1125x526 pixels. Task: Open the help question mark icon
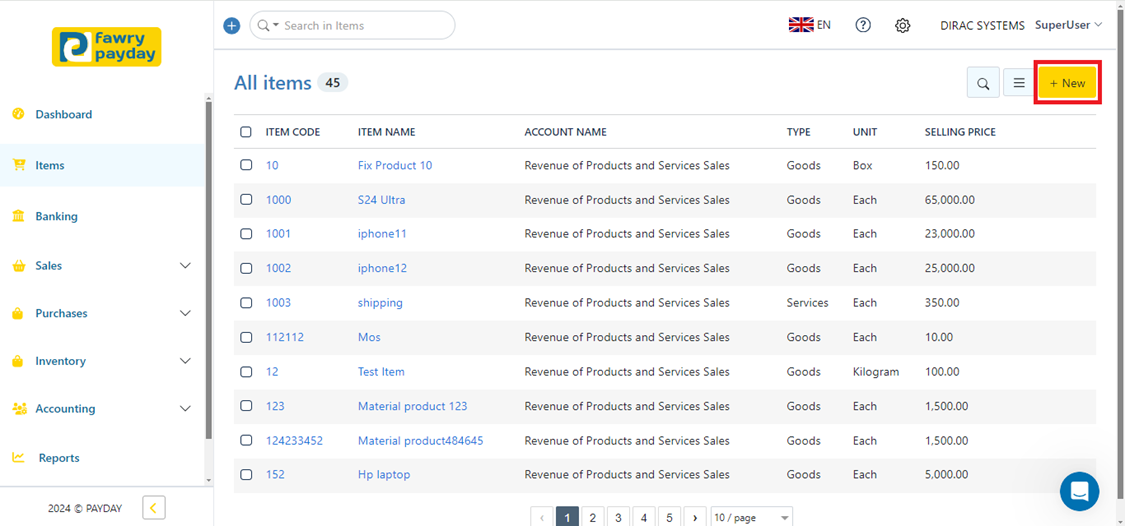pos(863,25)
